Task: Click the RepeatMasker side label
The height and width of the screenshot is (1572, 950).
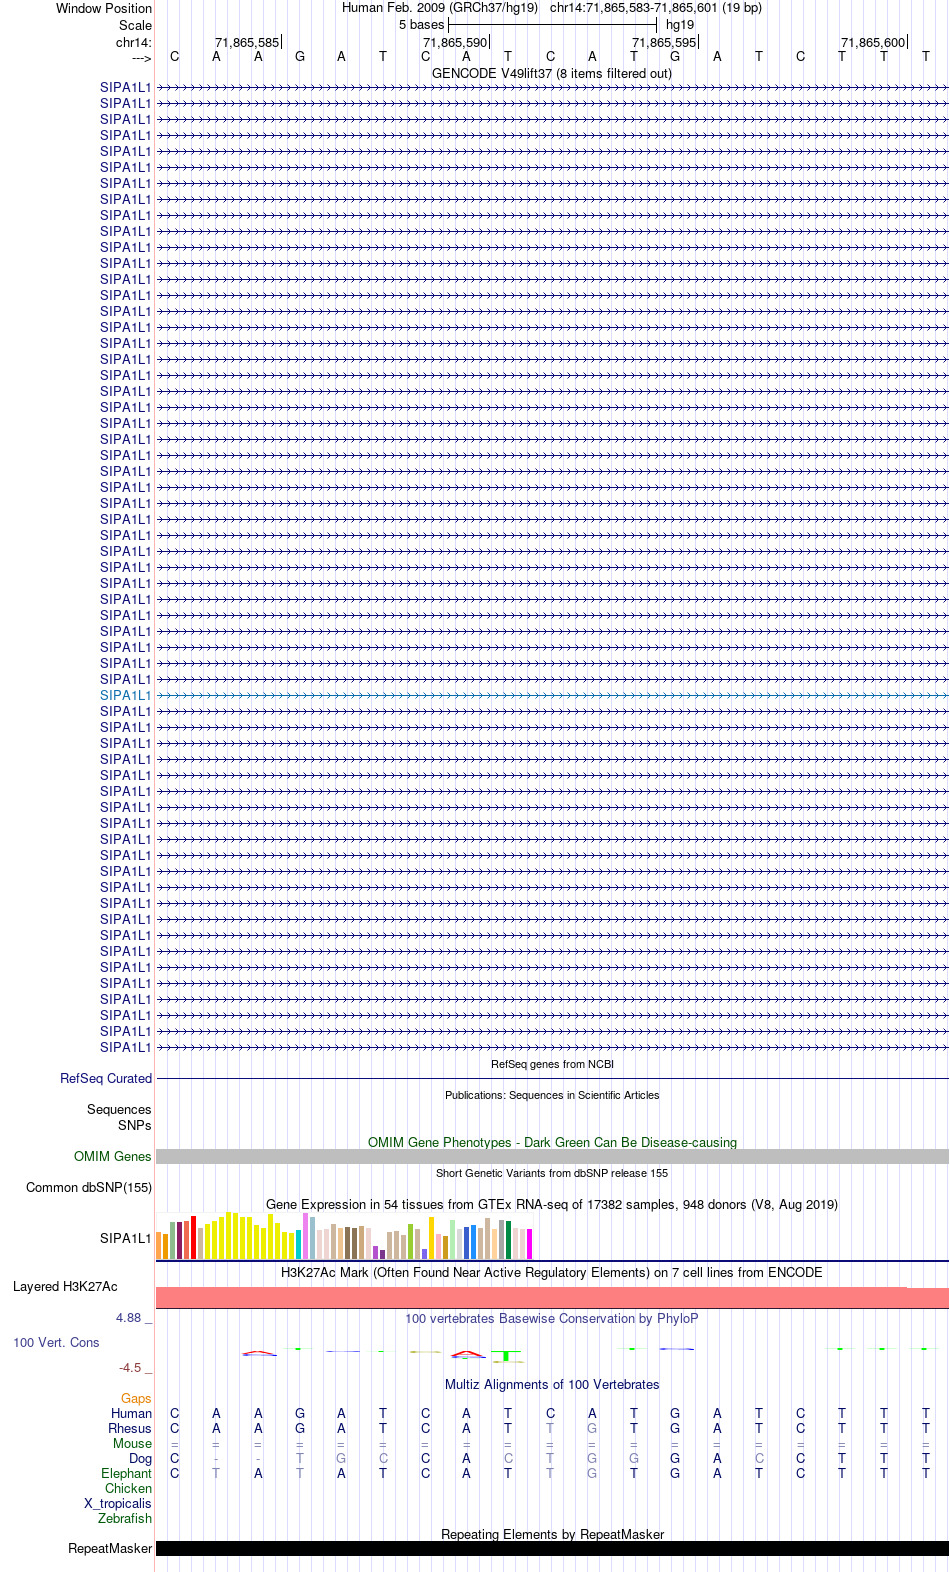Action: click(110, 1548)
